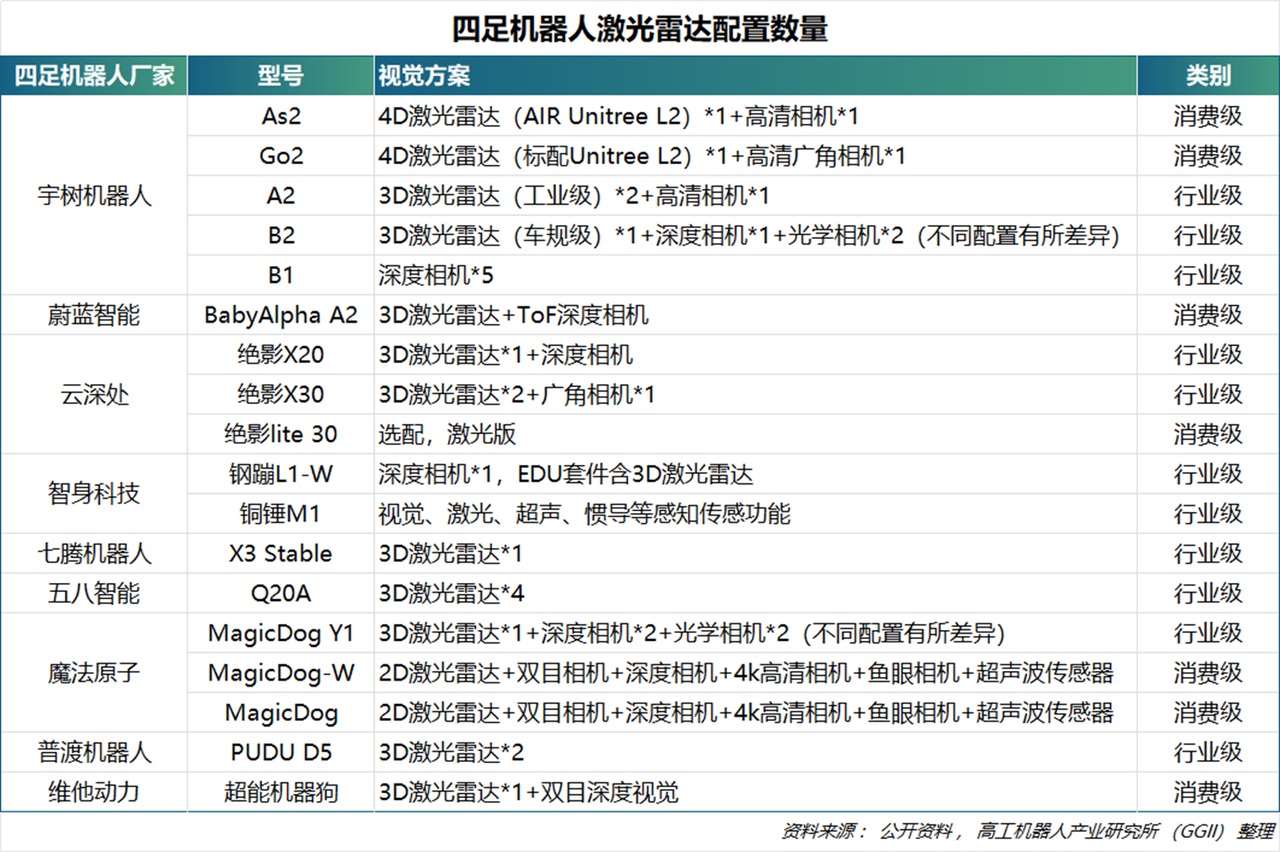Click the X3 Stable model cell
This screenshot has height=852, width=1280.
(280, 554)
